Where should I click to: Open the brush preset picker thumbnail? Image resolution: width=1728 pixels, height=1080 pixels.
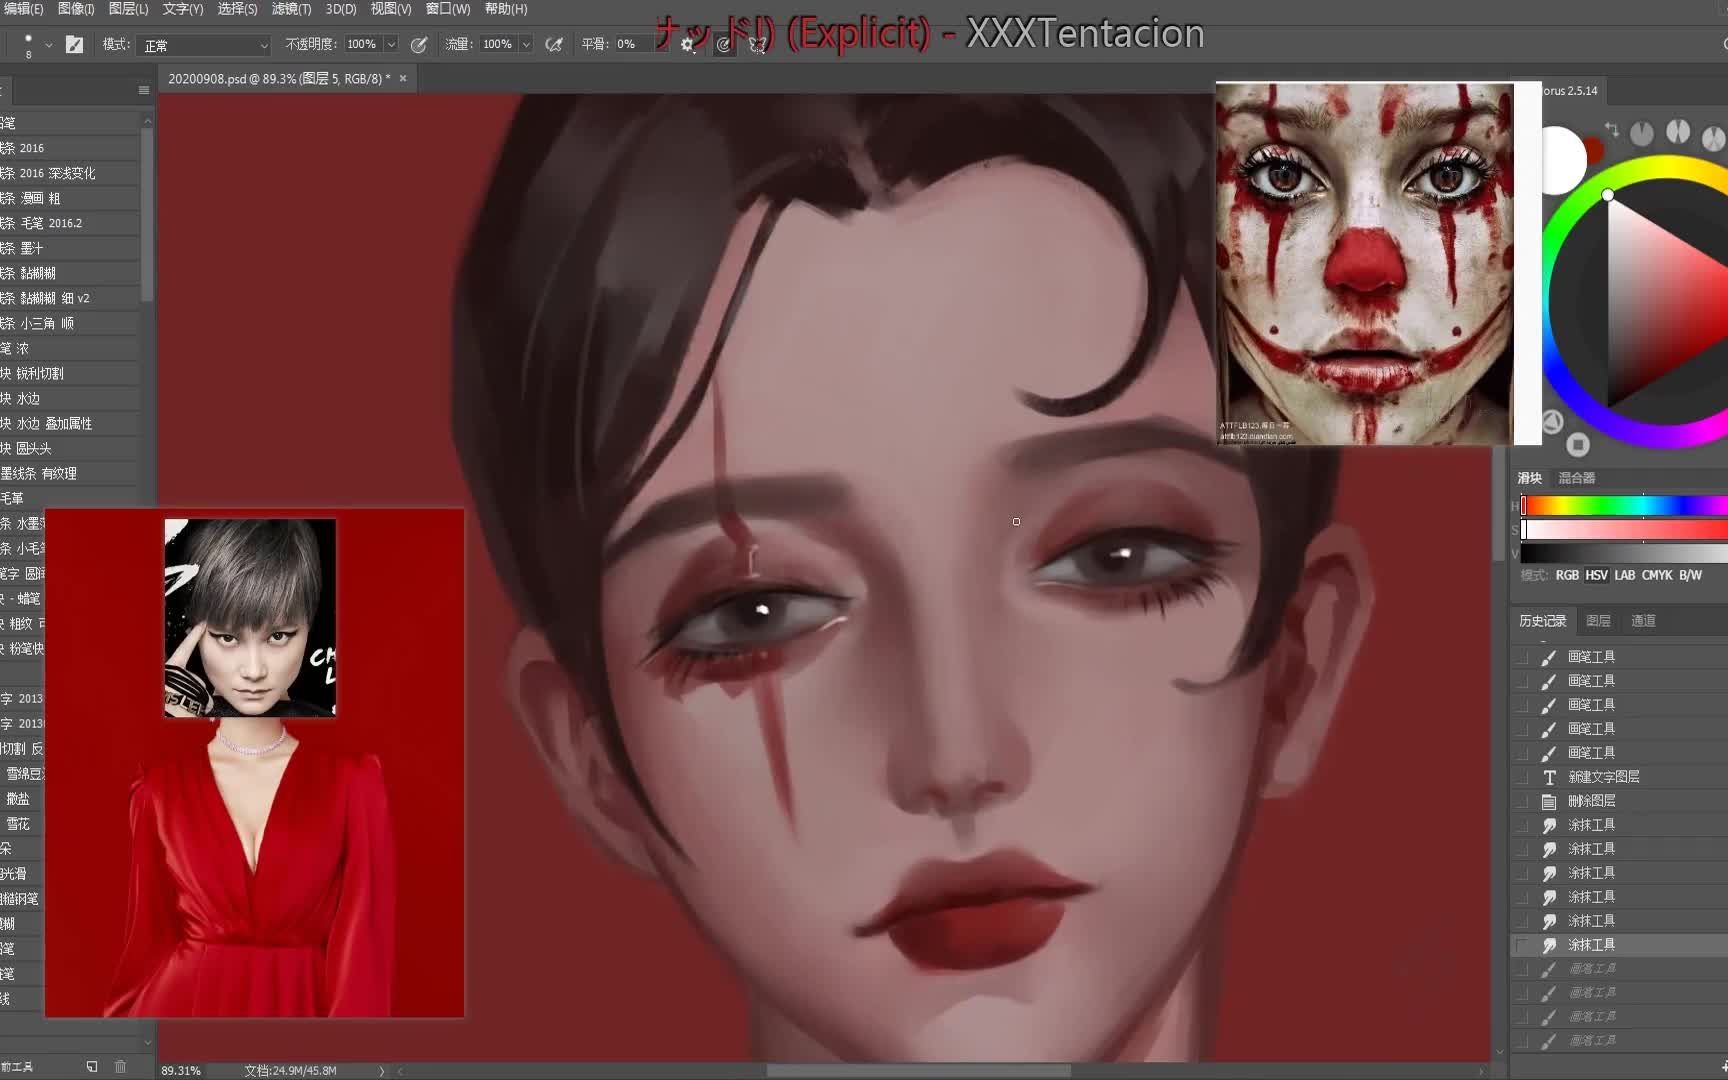[28, 44]
